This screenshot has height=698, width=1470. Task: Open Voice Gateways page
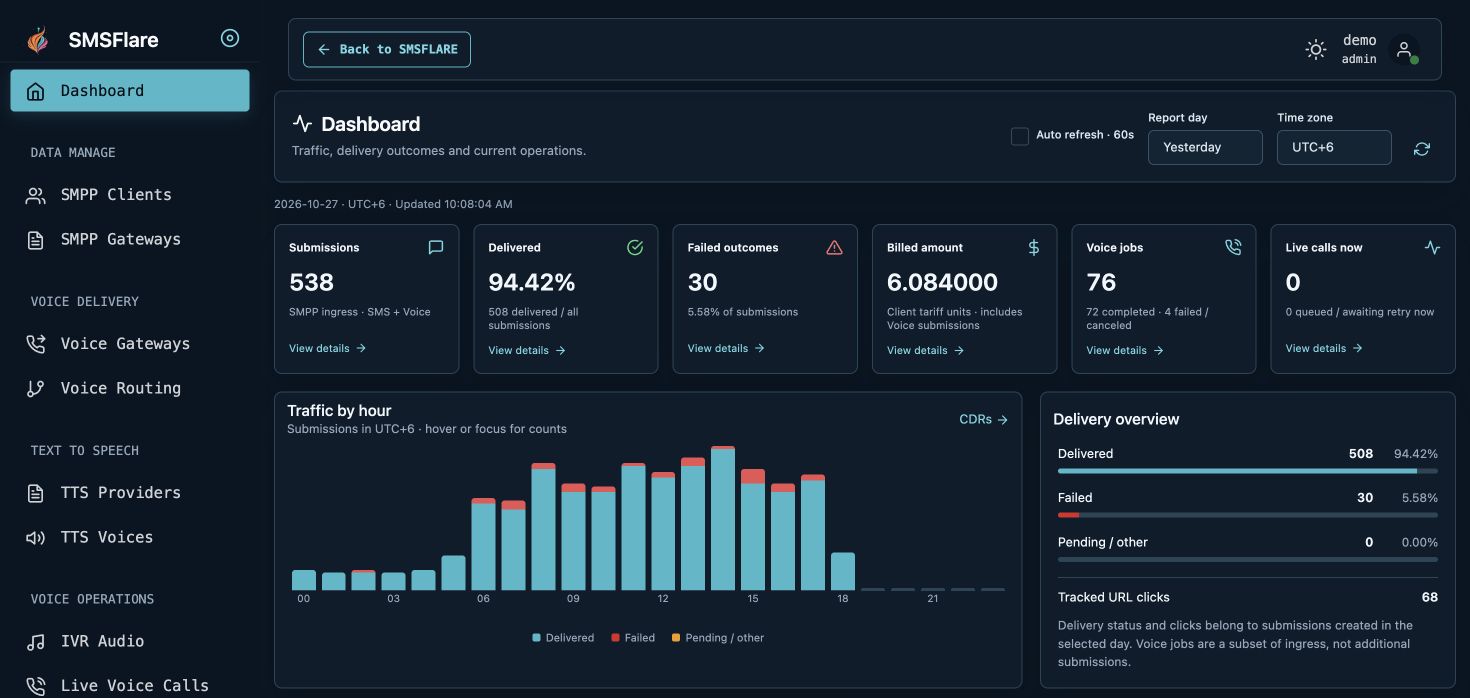click(130, 344)
